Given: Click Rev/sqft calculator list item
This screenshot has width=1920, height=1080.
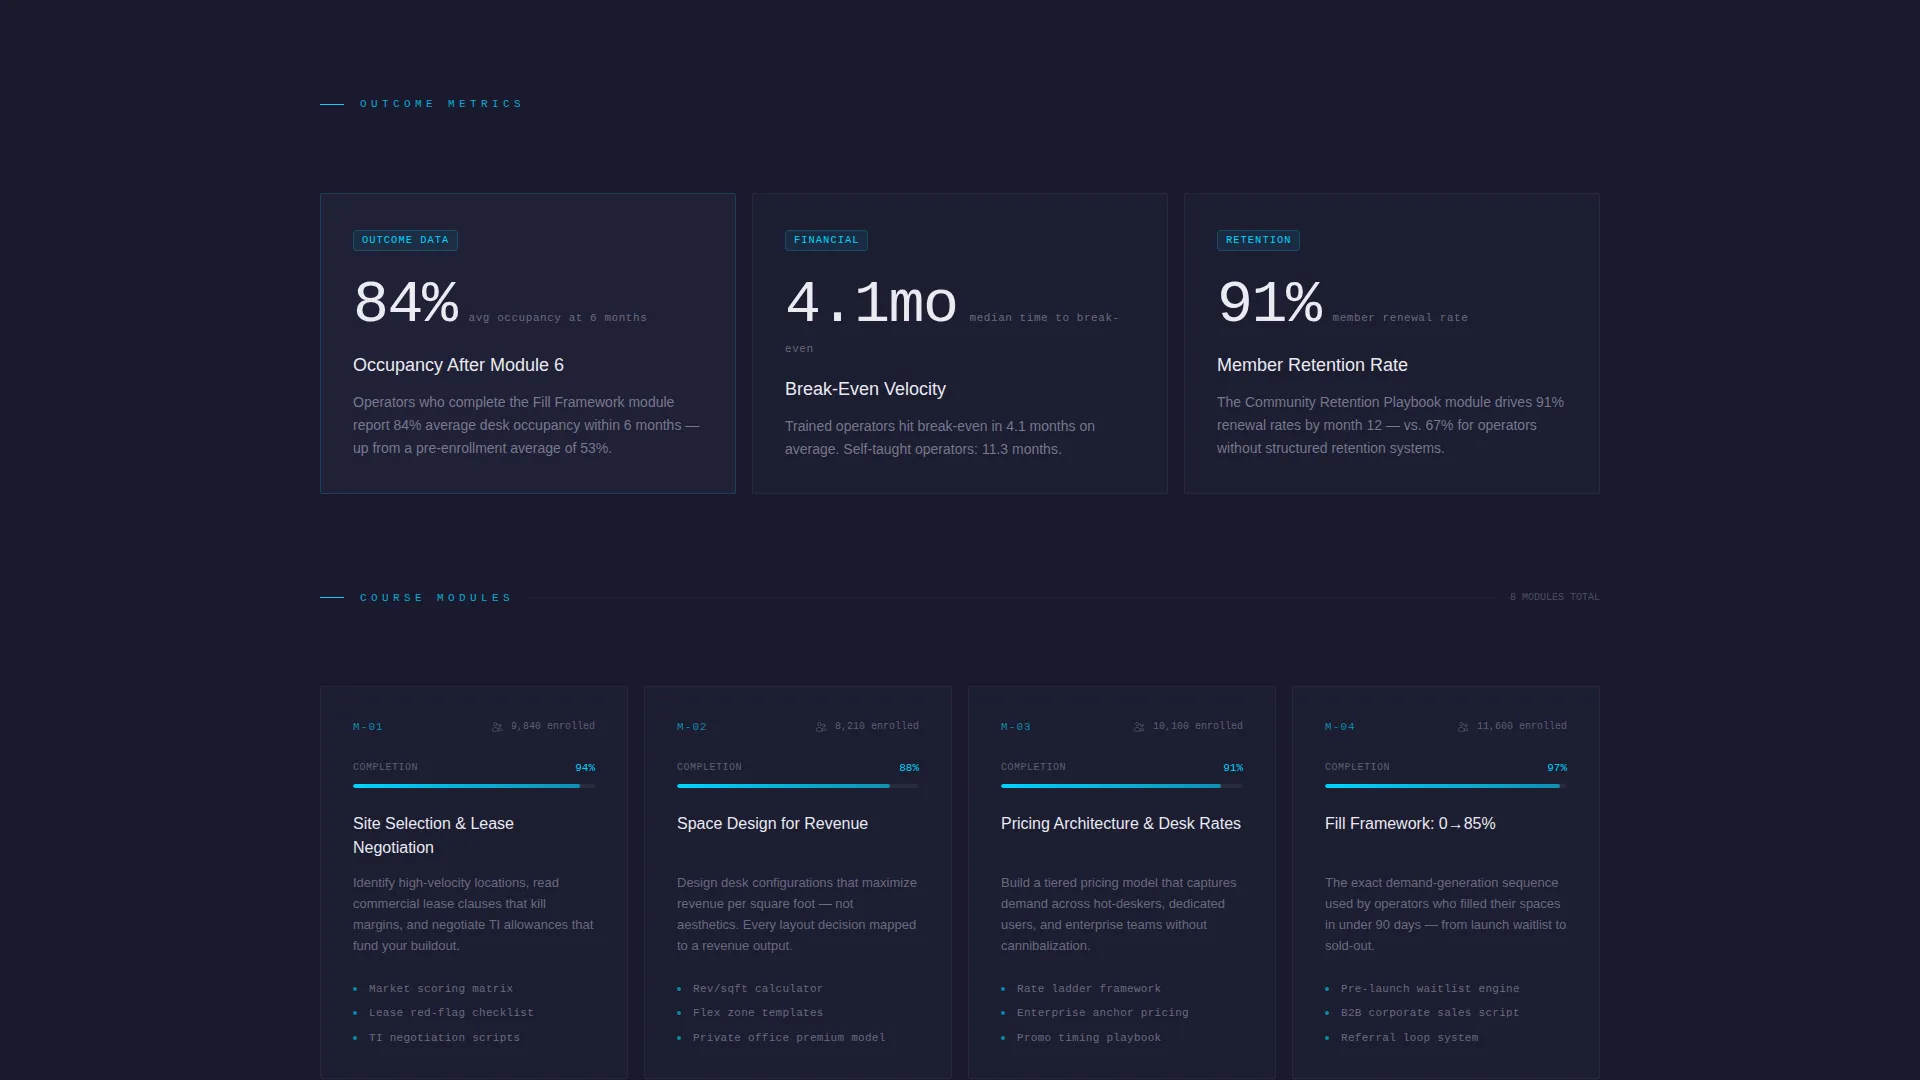Looking at the screenshot, I should tap(758, 989).
